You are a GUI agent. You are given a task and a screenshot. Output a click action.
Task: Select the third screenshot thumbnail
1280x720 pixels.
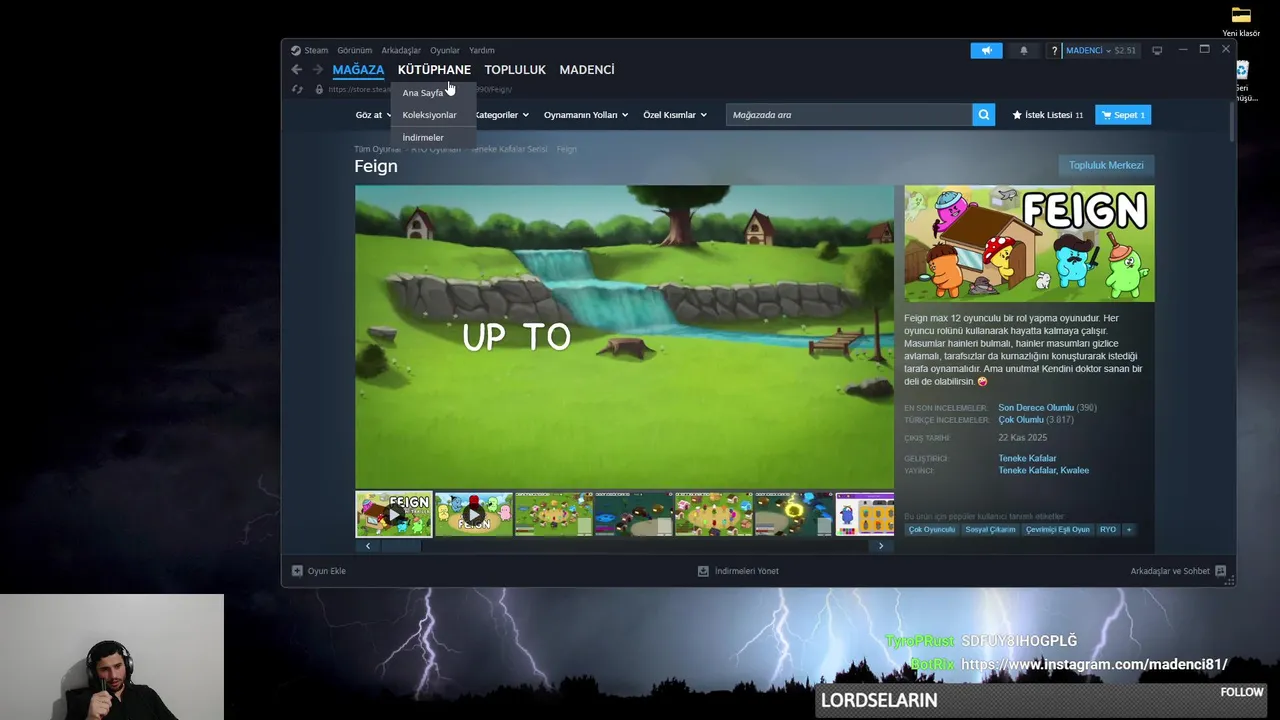point(553,514)
